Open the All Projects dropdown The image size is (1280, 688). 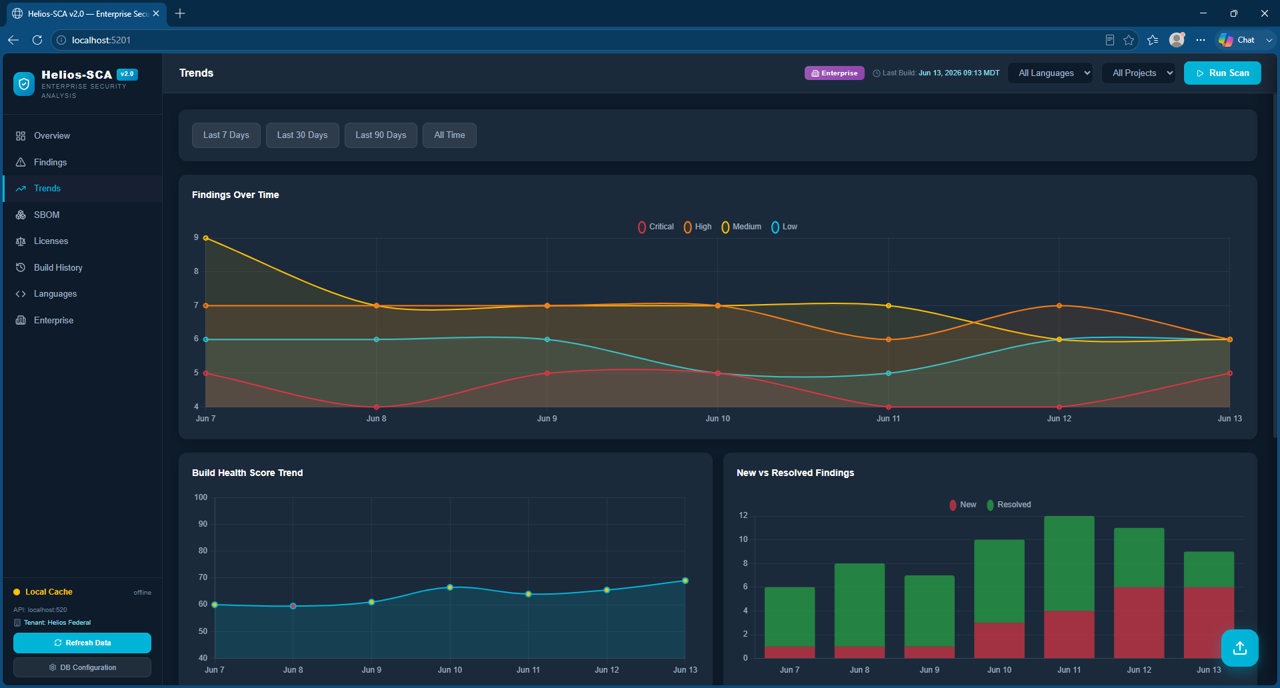coord(1139,73)
